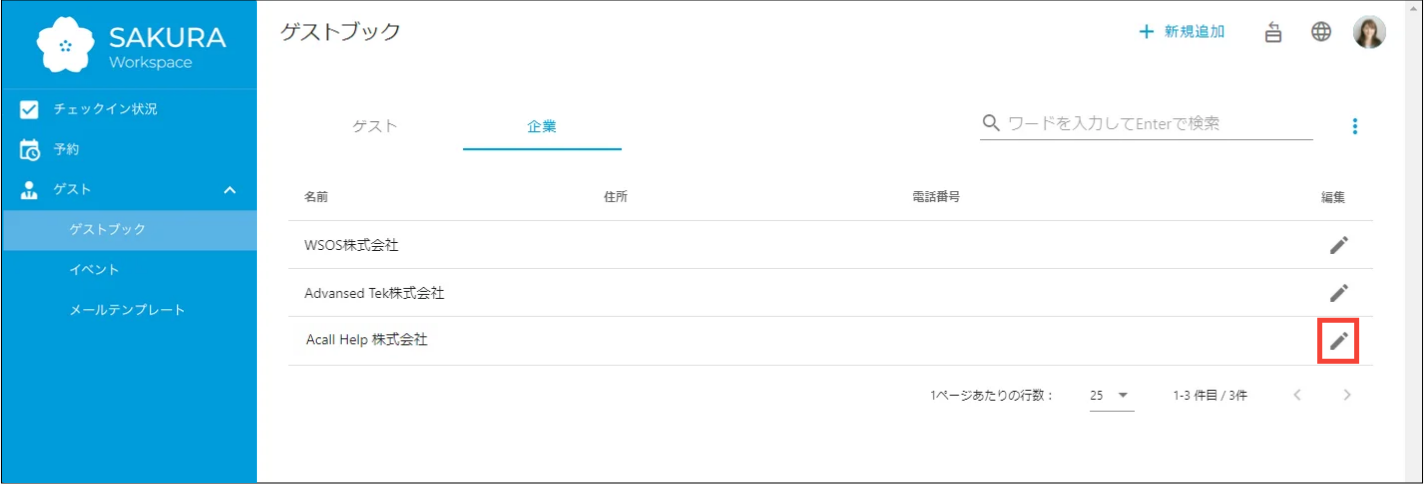Focus the keyword search input field

1158,124
